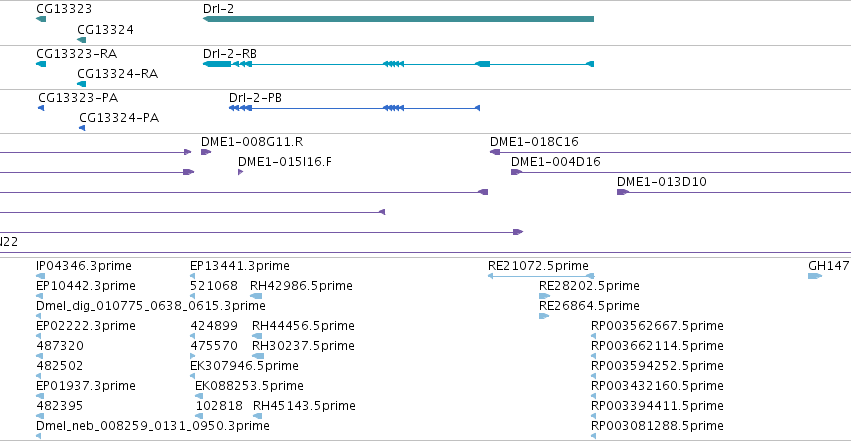Open the CG13324-PA label
The image size is (851, 441).
[119, 118]
